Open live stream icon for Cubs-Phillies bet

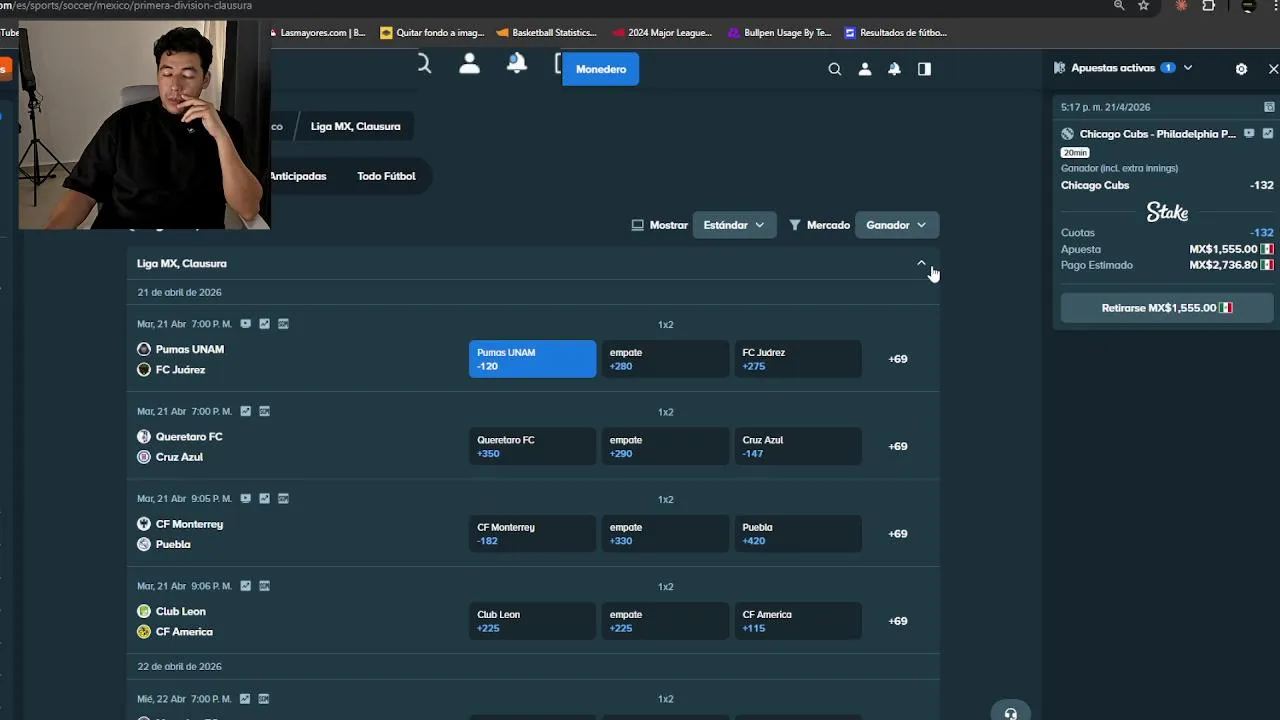(x=1249, y=133)
